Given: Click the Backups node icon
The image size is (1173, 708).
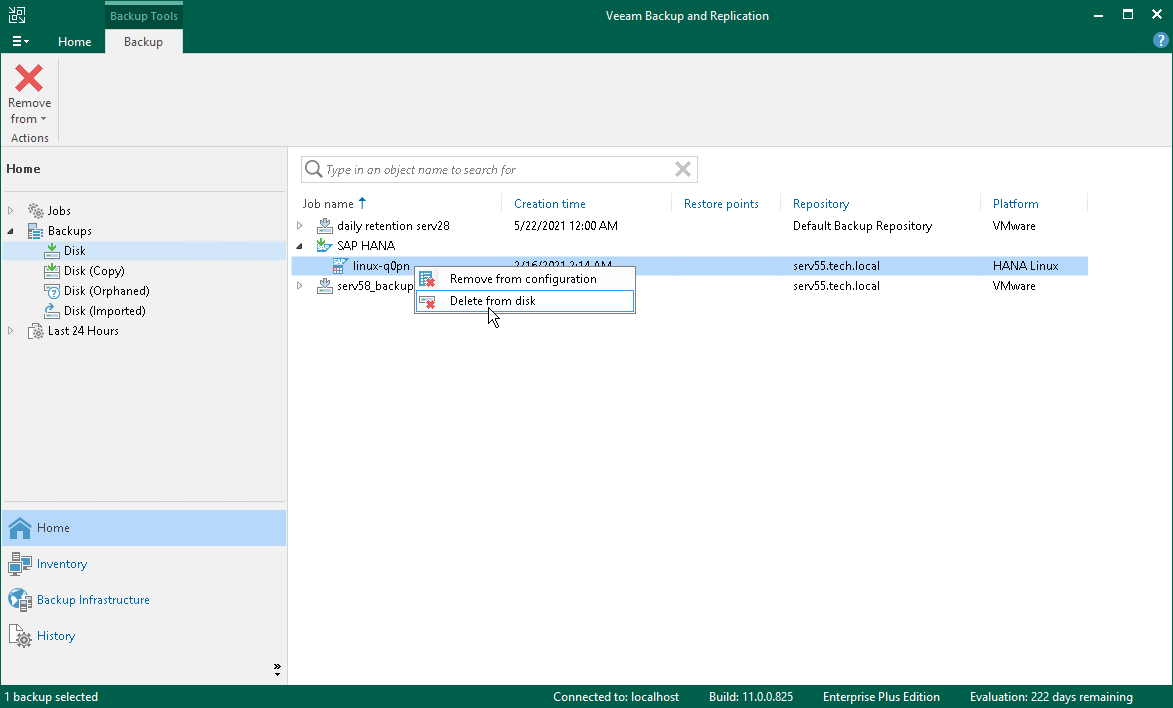Looking at the screenshot, I should 35,231.
